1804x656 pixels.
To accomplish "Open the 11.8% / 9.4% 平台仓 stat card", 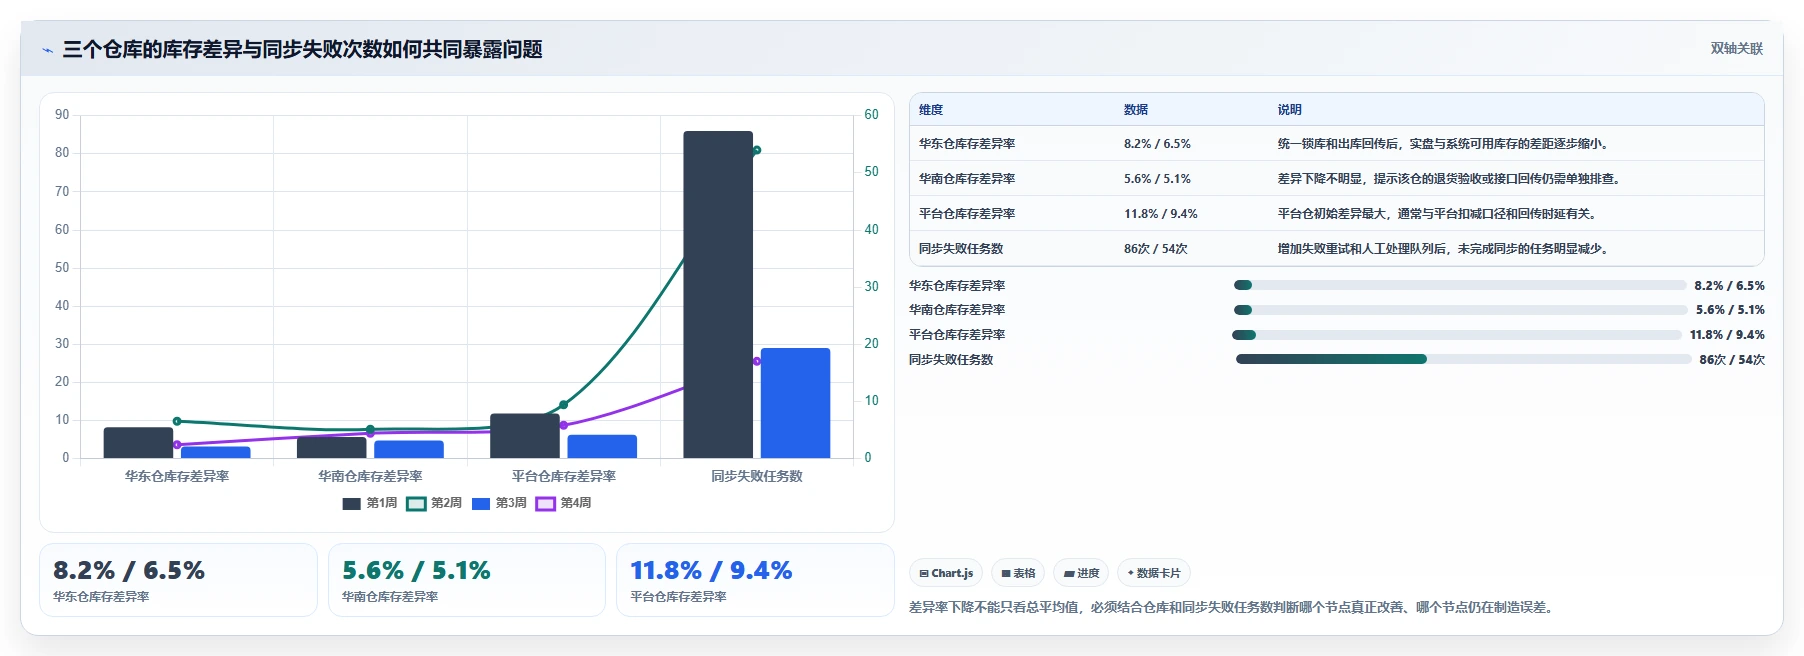I will (x=755, y=580).
